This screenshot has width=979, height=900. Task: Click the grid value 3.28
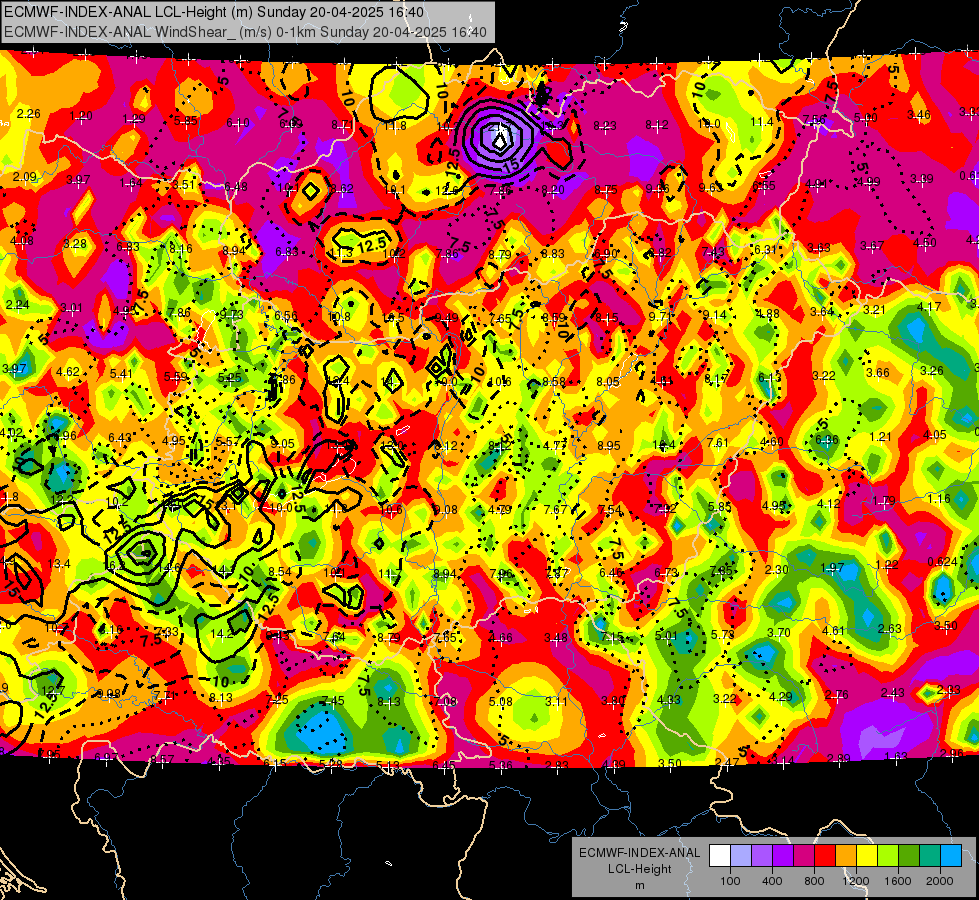click(75, 244)
